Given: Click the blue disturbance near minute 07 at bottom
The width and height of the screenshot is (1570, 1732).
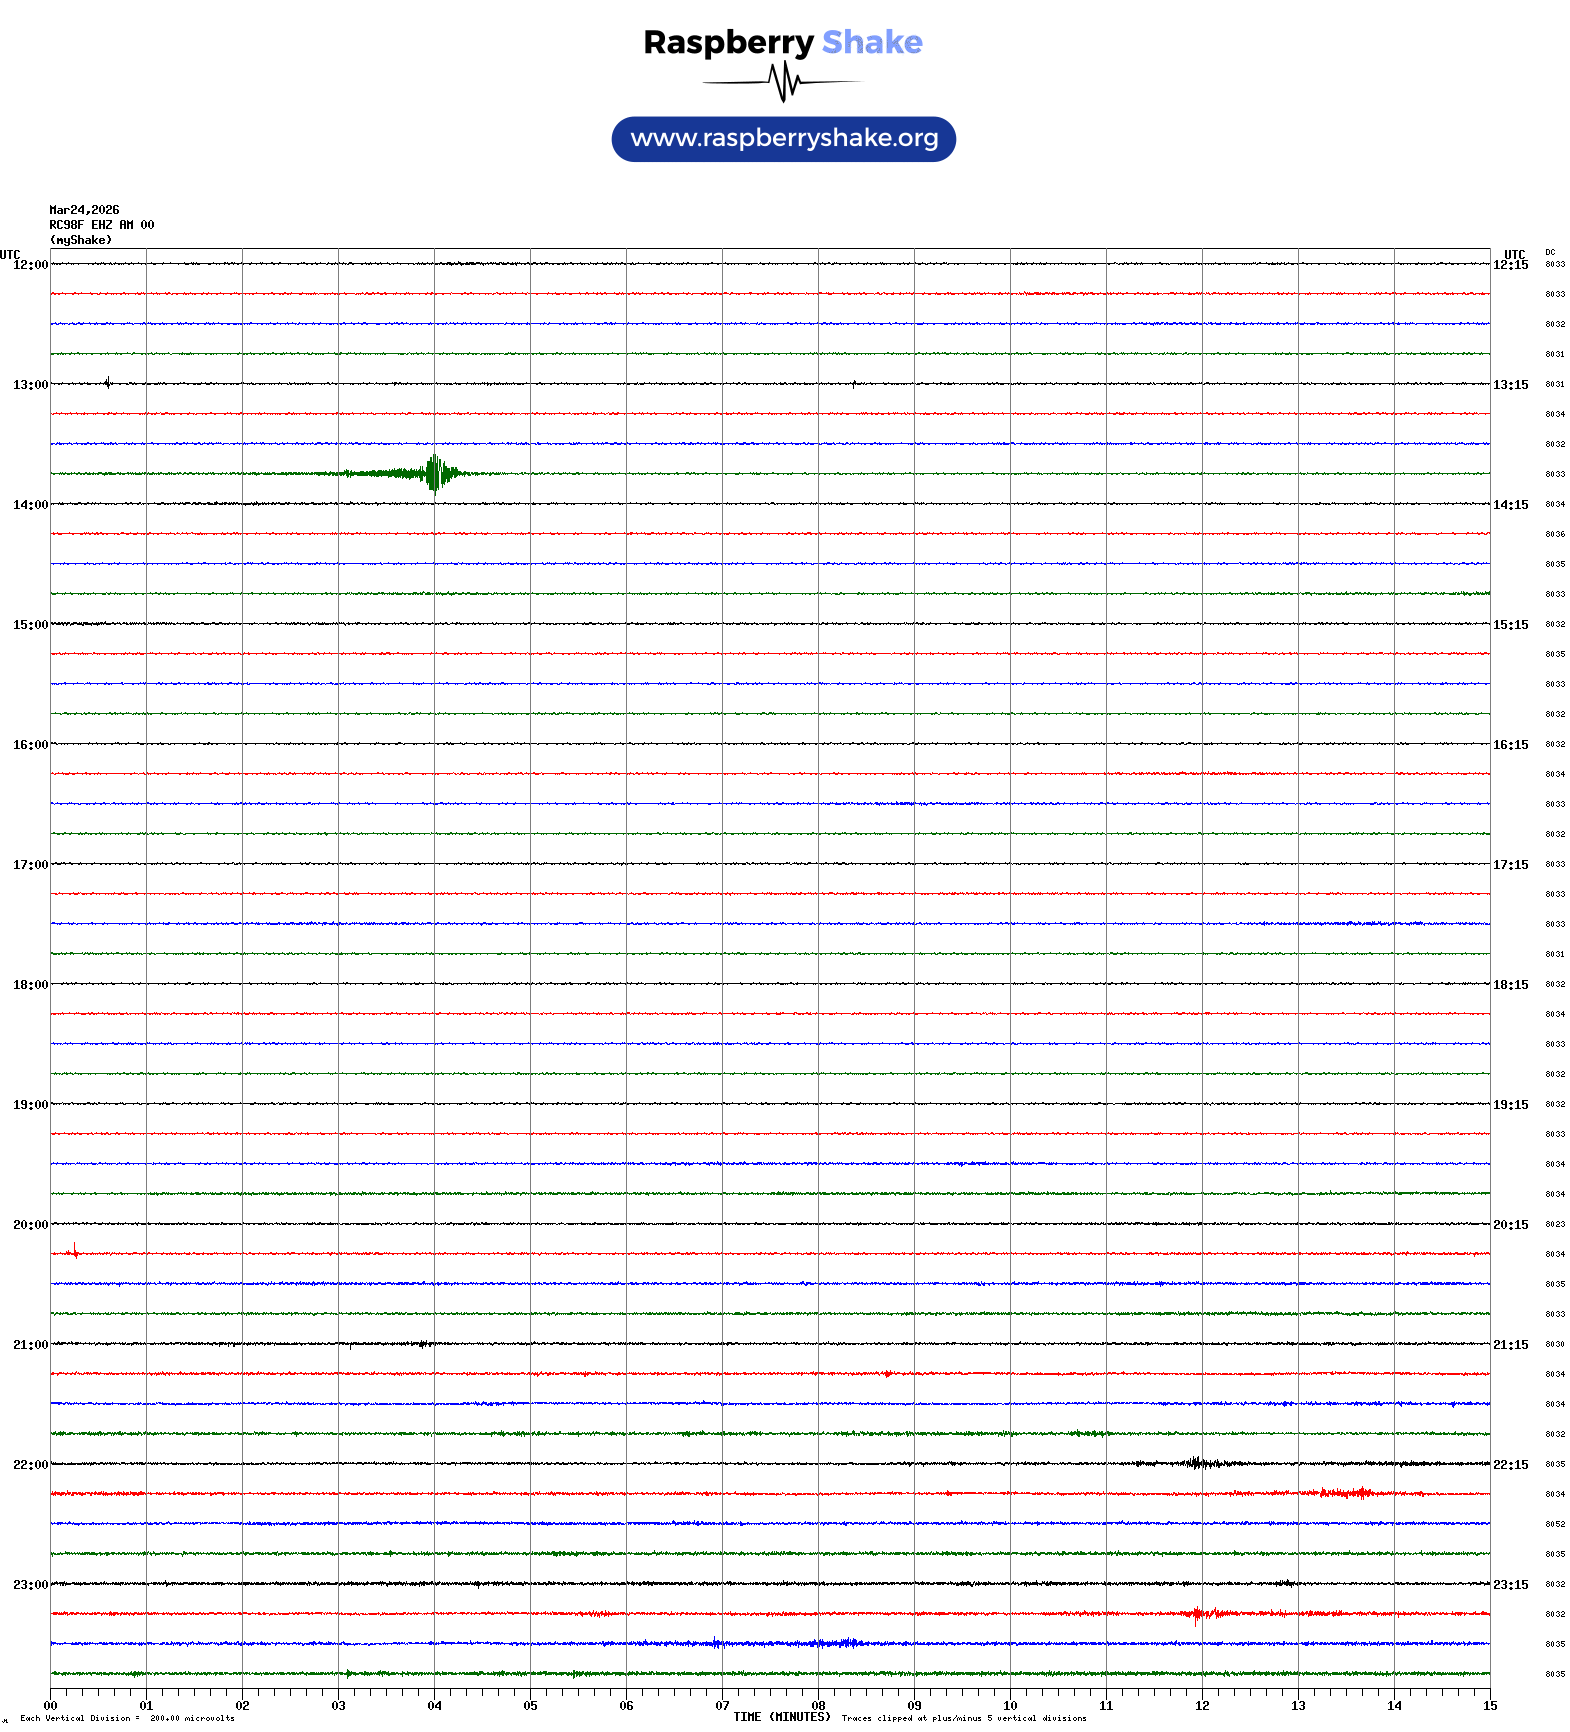Looking at the screenshot, I should click(x=716, y=1643).
